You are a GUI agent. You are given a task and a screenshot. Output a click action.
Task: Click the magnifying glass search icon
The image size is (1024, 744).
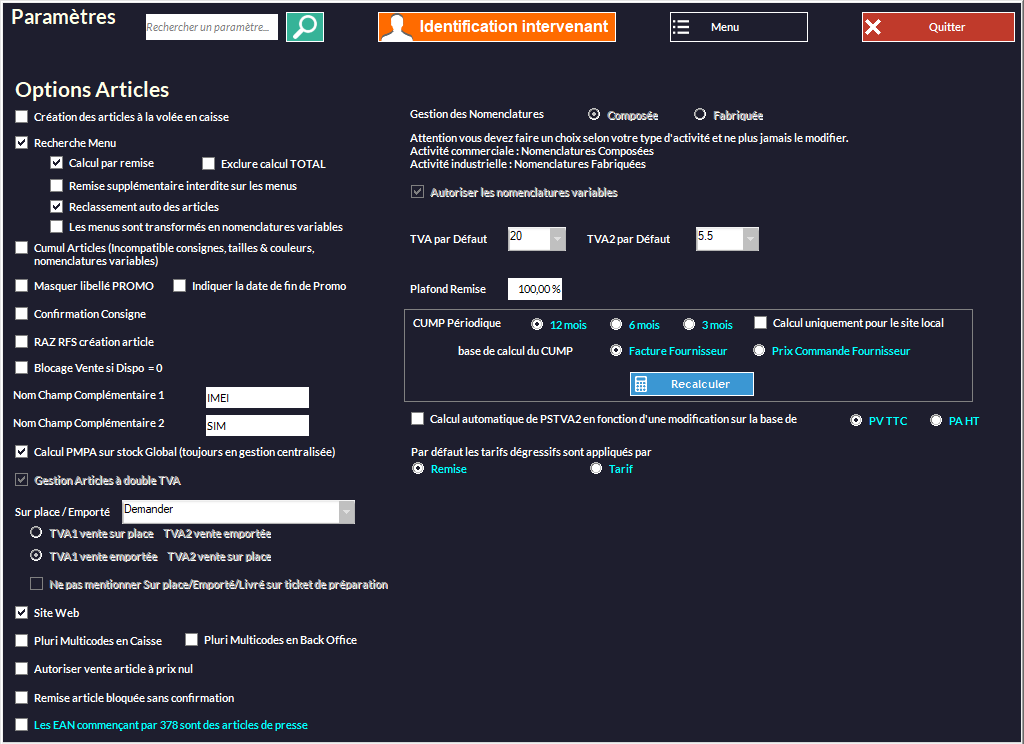click(305, 27)
